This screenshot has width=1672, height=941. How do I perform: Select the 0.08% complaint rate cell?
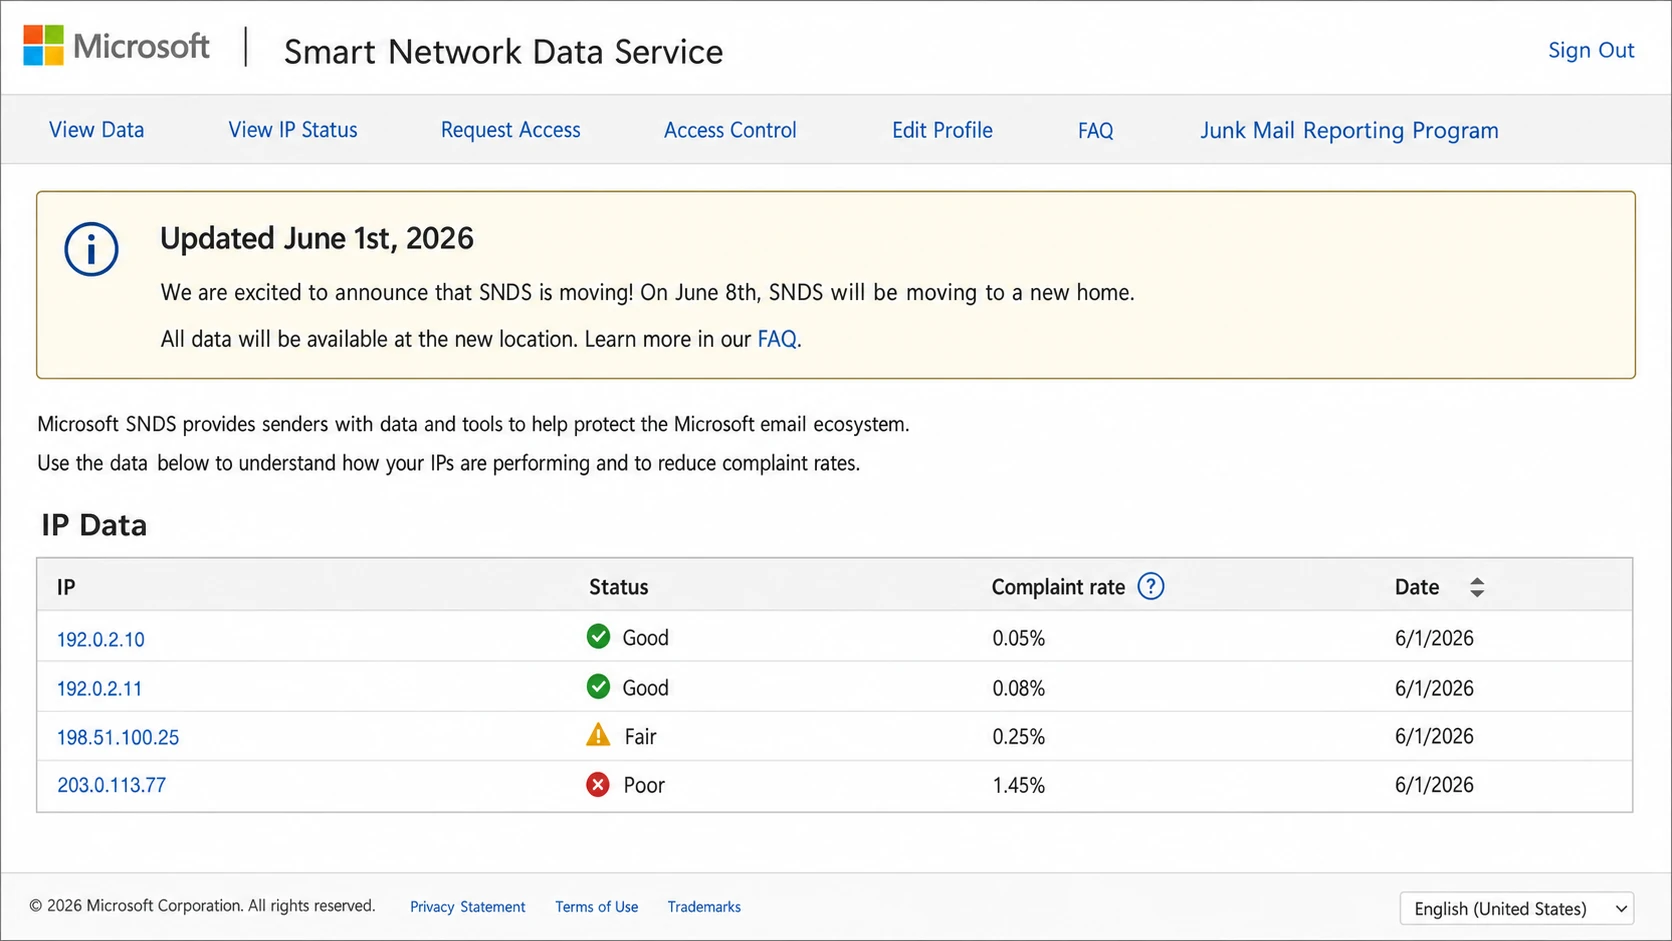tap(1018, 688)
